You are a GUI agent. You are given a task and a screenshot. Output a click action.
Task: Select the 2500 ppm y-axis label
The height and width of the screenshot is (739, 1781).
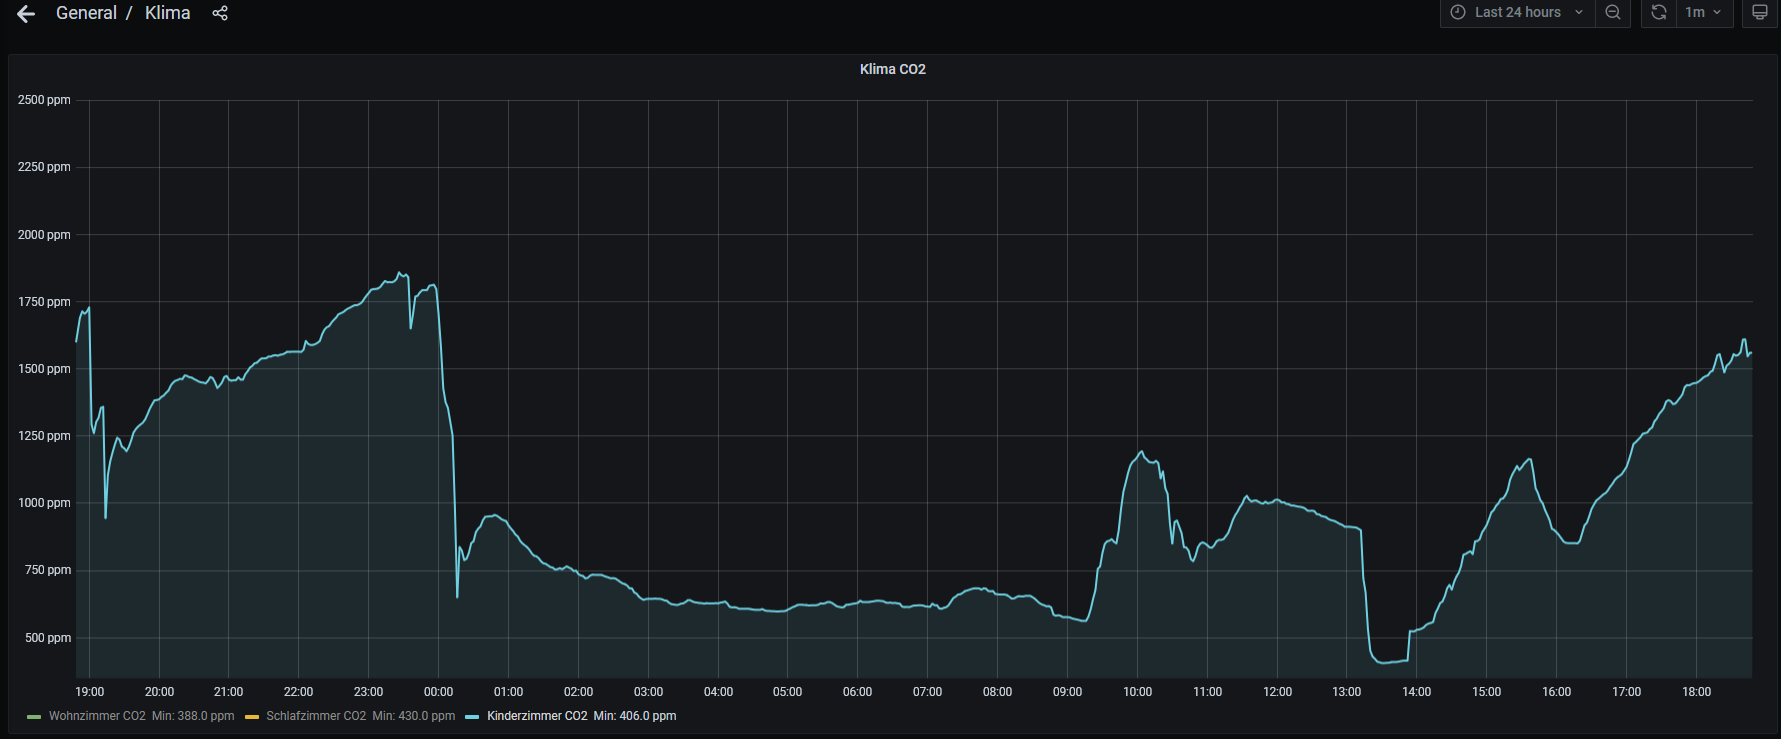tap(44, 100)
